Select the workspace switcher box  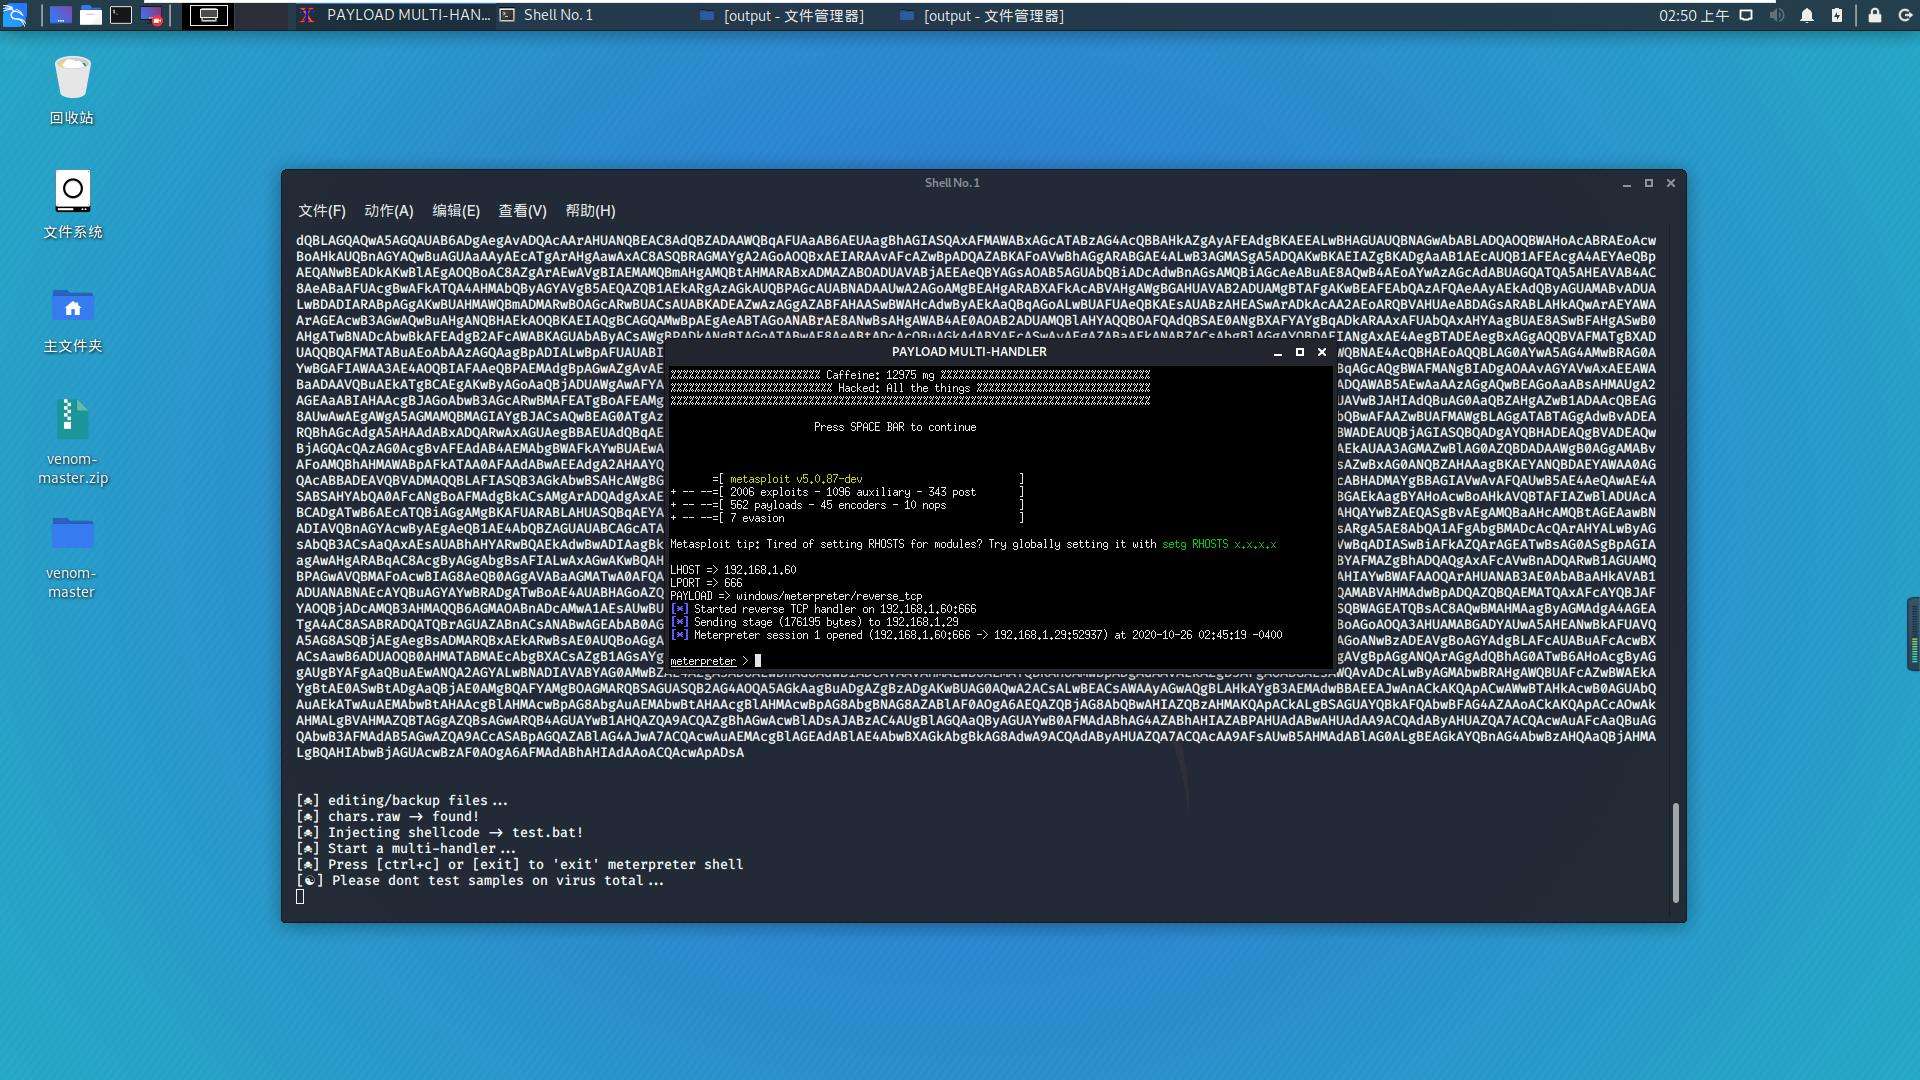(x=209, y=15)
